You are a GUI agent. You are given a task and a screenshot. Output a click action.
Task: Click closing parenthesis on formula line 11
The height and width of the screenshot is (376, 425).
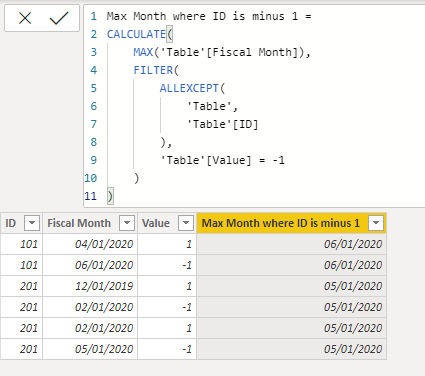click(x=110, y=196)
